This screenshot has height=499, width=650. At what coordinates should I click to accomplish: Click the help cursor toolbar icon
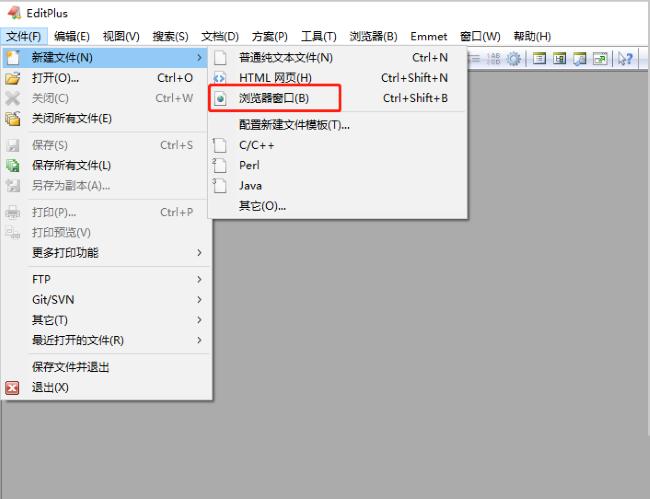627,58
